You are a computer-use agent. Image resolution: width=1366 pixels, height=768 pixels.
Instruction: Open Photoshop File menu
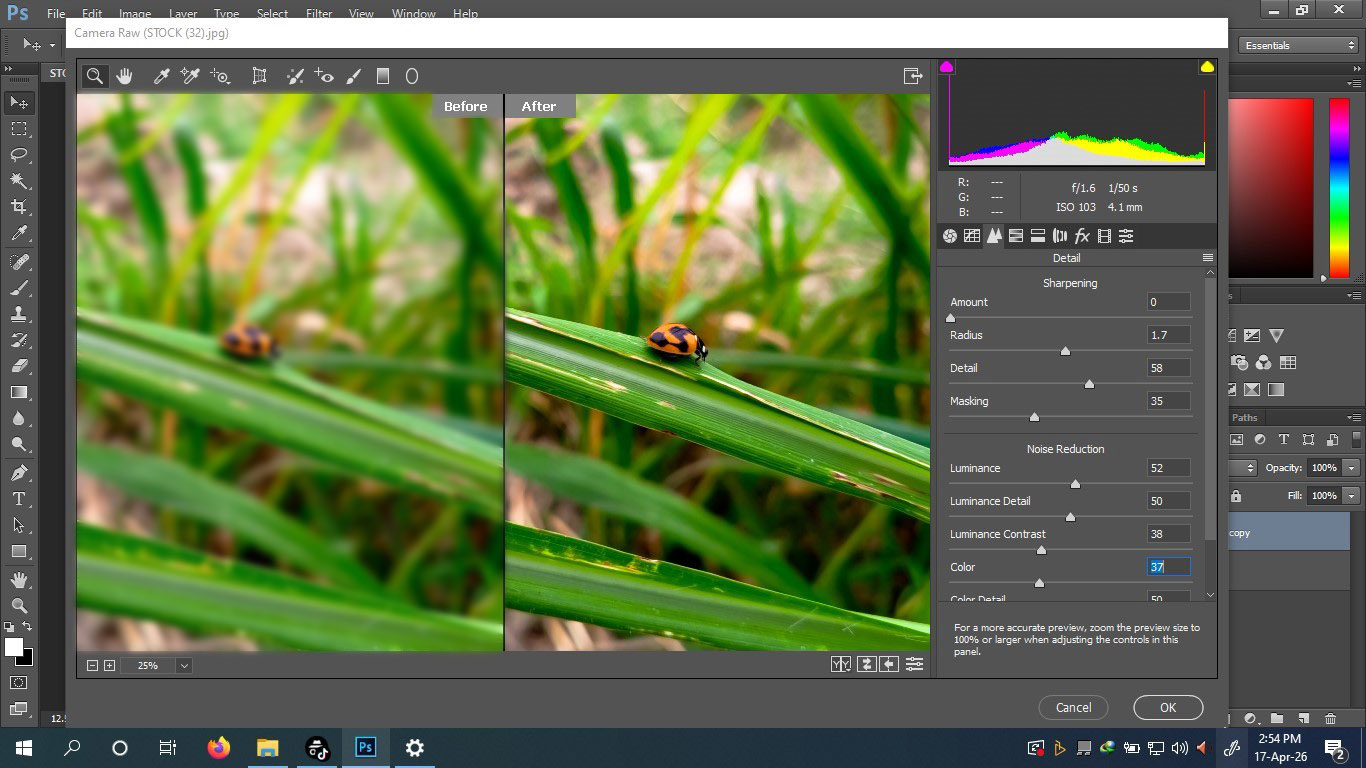coord(56,14)
